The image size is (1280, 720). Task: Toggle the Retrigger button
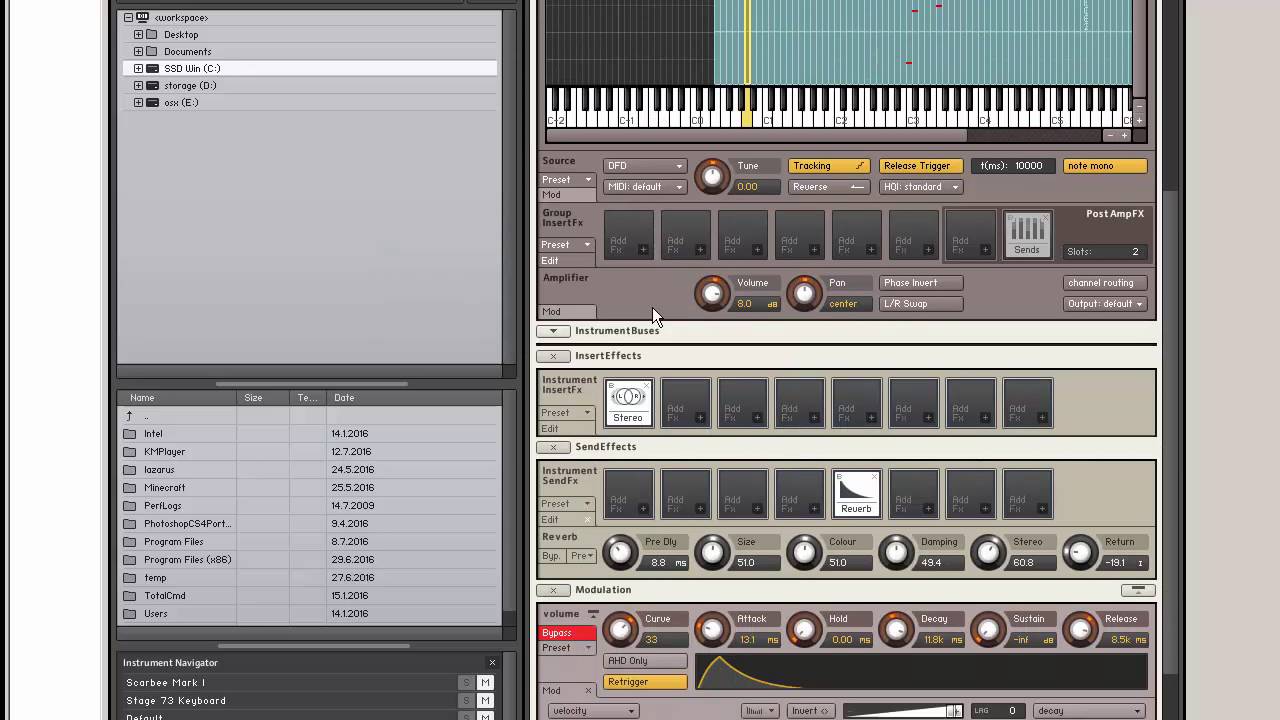645,682
